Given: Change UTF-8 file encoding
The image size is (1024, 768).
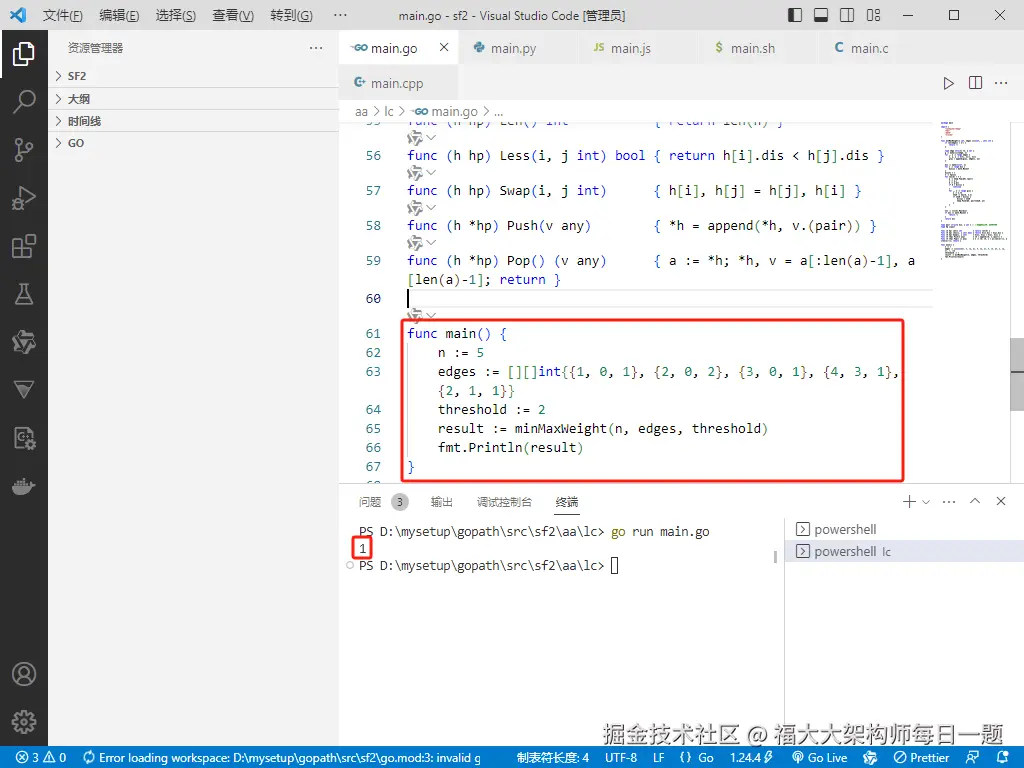Looking at the screenshot, I should 621,758.
